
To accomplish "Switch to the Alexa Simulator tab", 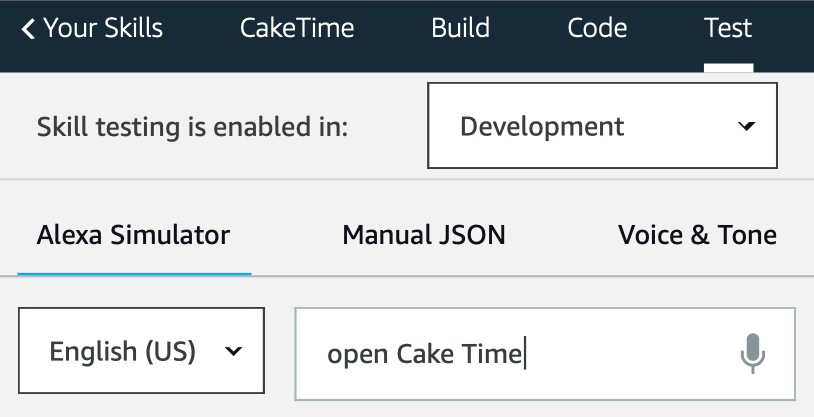I will coord(133,236).
